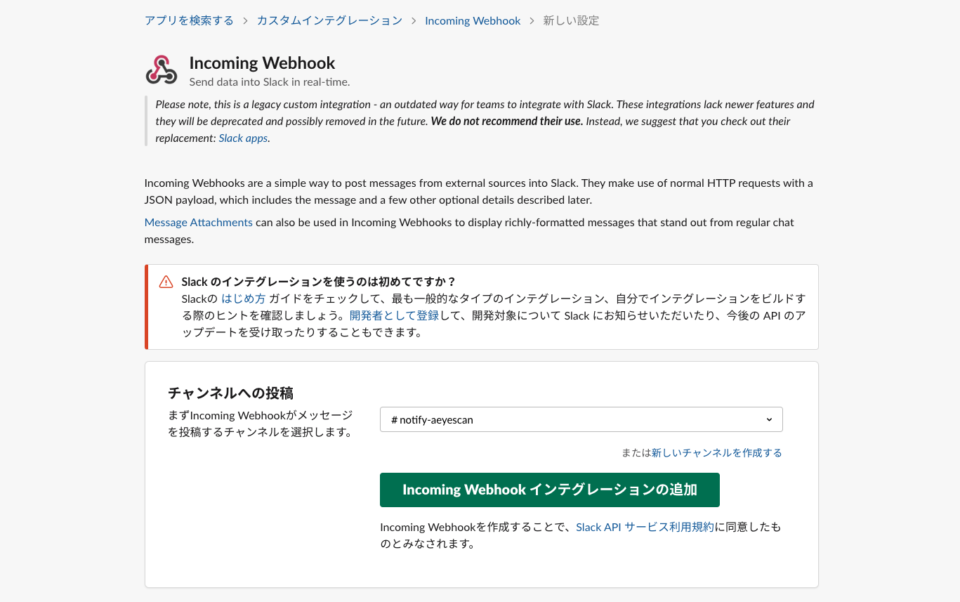Open the Incoming Webhook breadcrumb link

pos(473,21)
